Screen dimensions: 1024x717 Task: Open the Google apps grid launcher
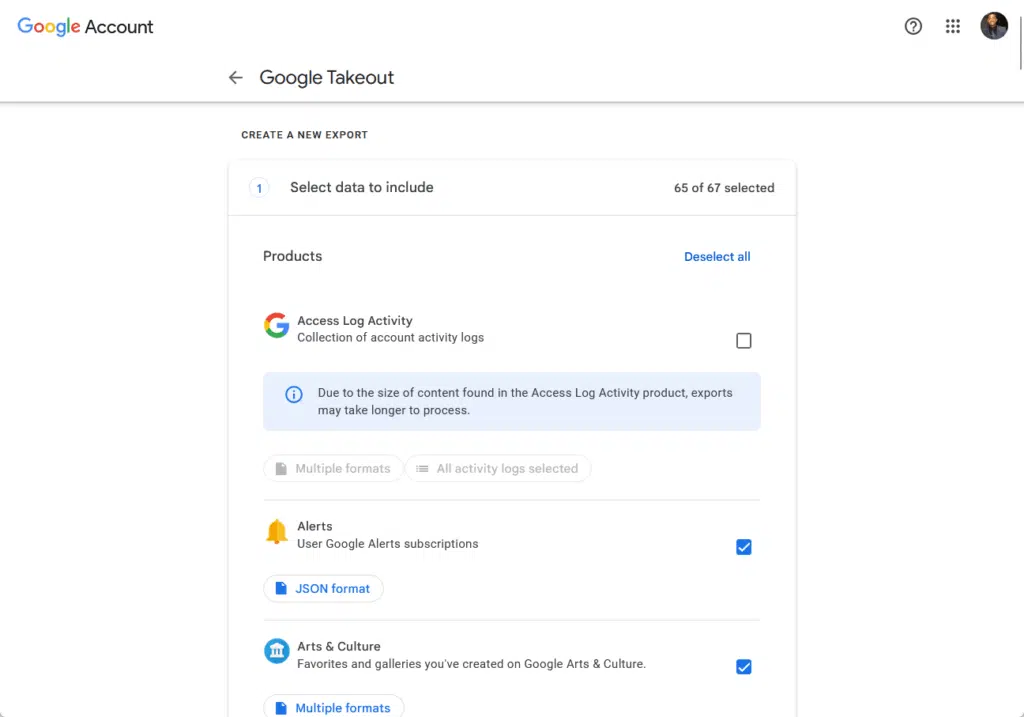point(953,26)
